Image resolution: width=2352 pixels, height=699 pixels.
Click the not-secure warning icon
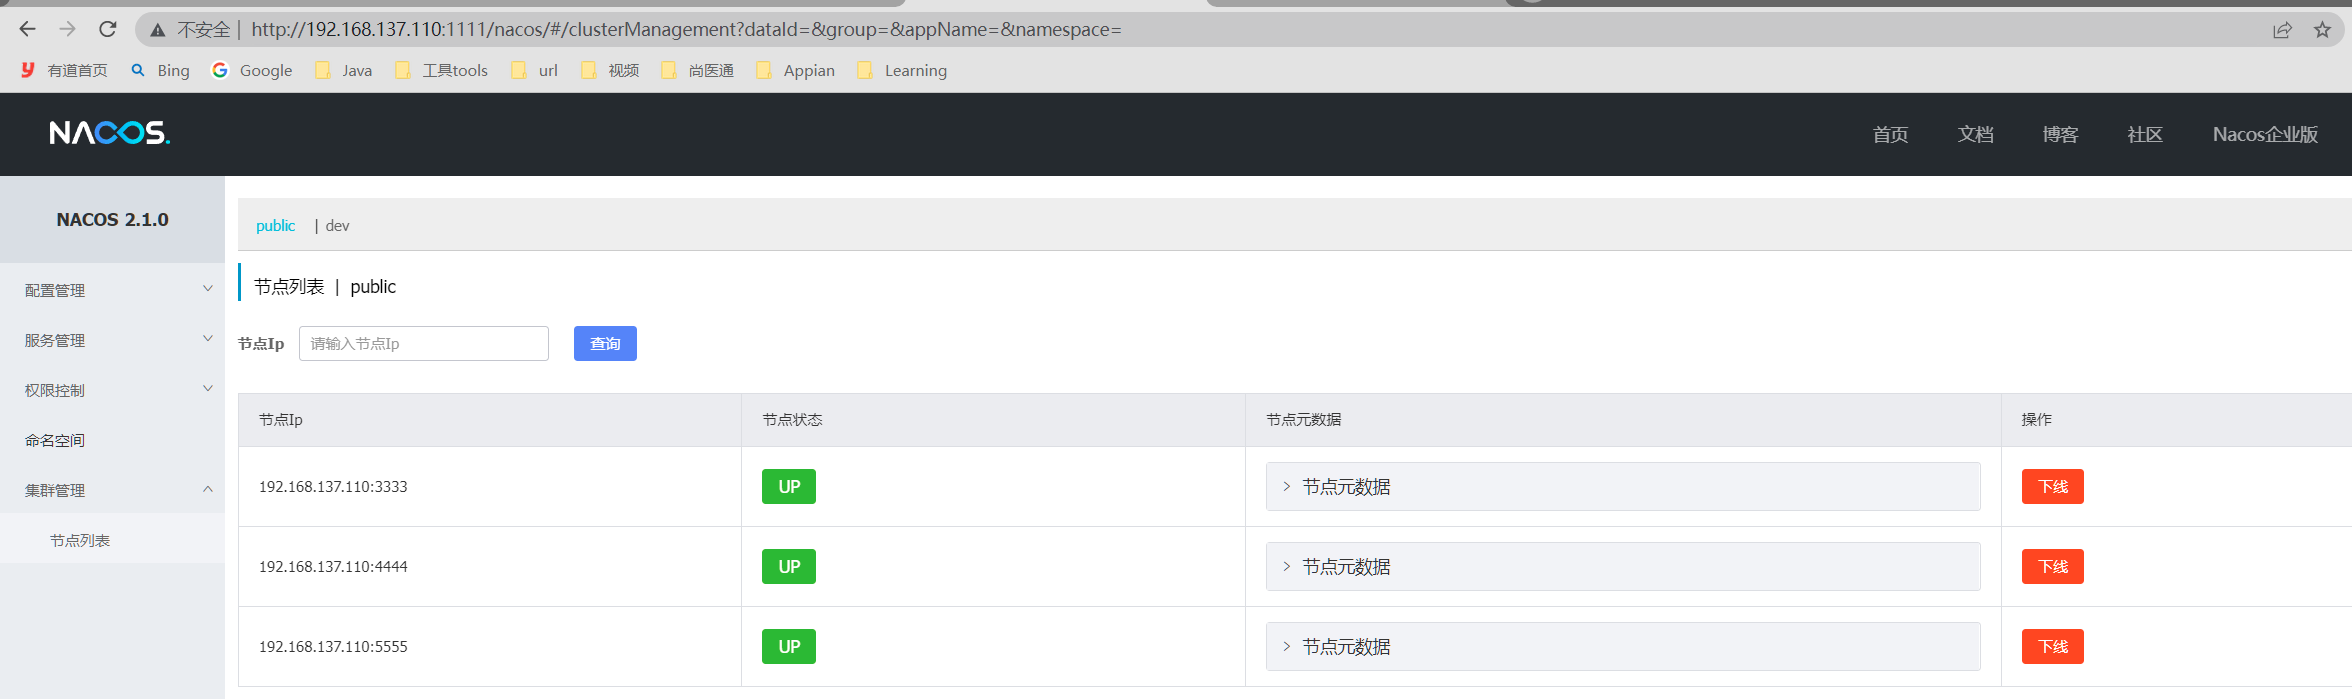click(158, 30)
